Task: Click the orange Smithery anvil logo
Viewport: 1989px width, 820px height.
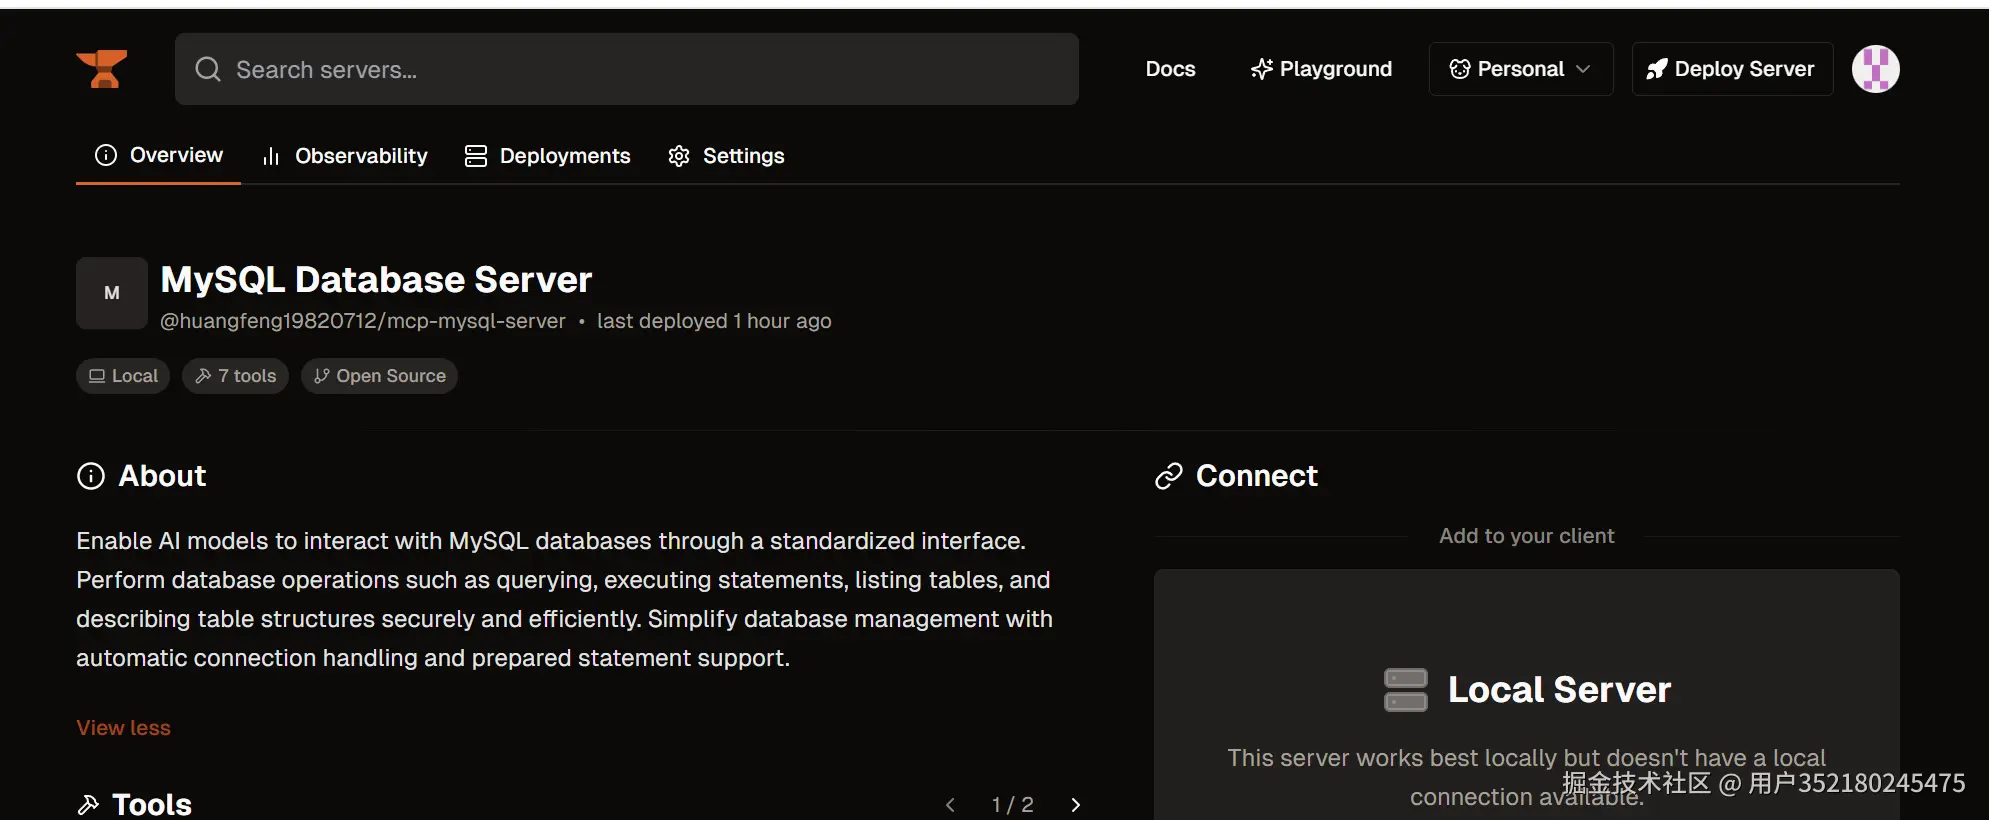Action: pos(102,69)
